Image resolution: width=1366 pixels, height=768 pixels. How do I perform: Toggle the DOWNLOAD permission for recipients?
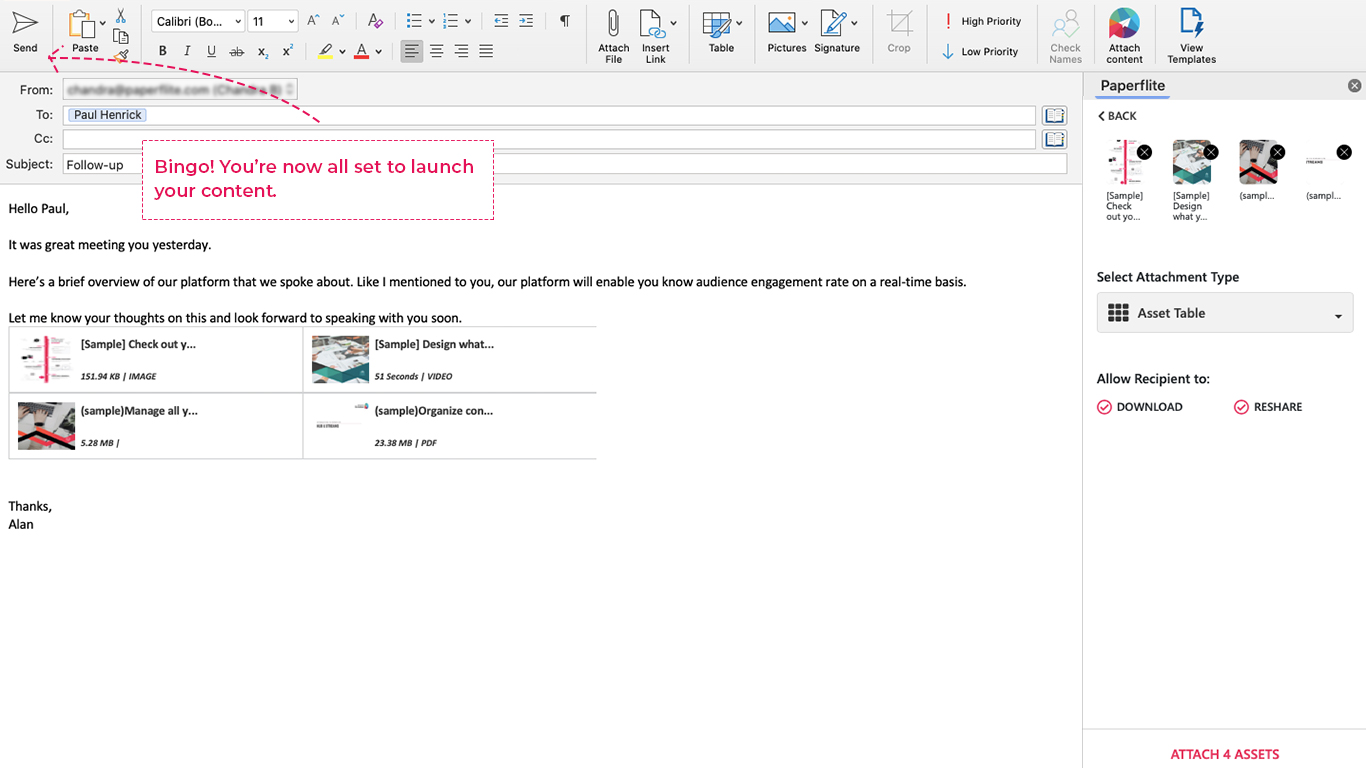pyautogui.click(x=1139, y=407)
